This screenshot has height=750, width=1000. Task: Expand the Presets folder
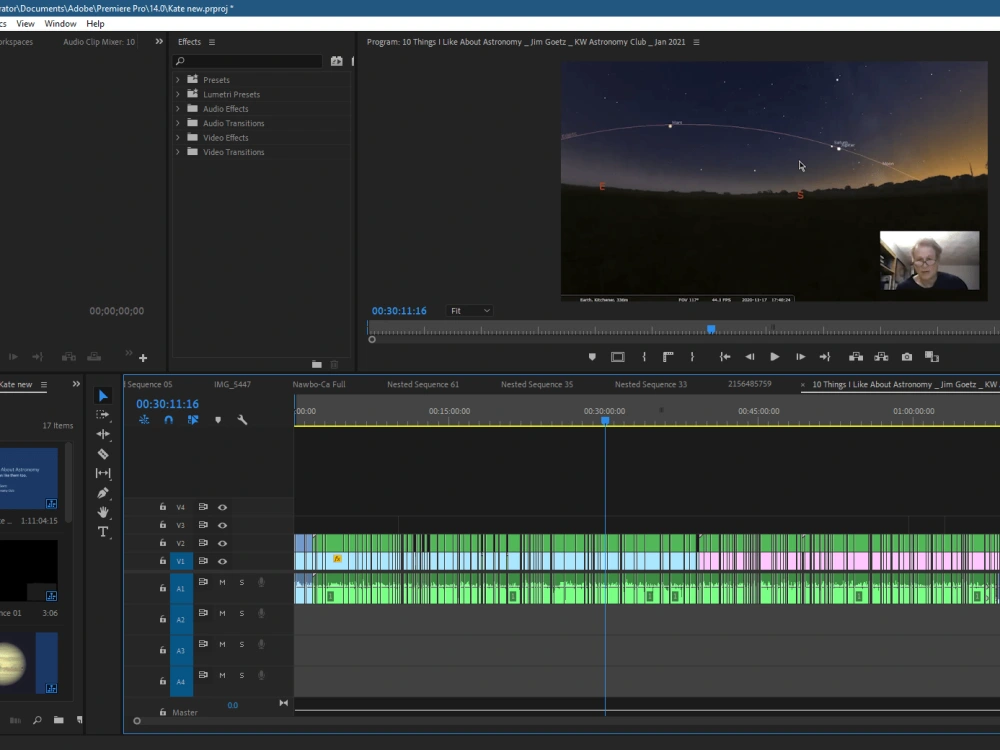point(178,80)
